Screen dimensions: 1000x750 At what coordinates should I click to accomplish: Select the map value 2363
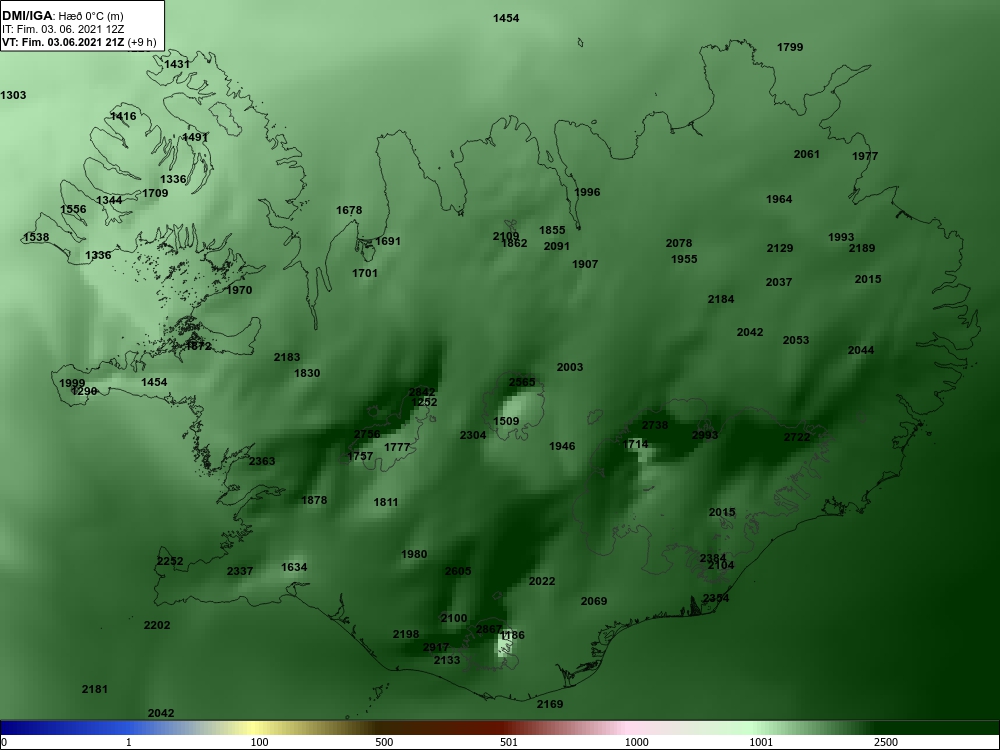pos(262,461)
